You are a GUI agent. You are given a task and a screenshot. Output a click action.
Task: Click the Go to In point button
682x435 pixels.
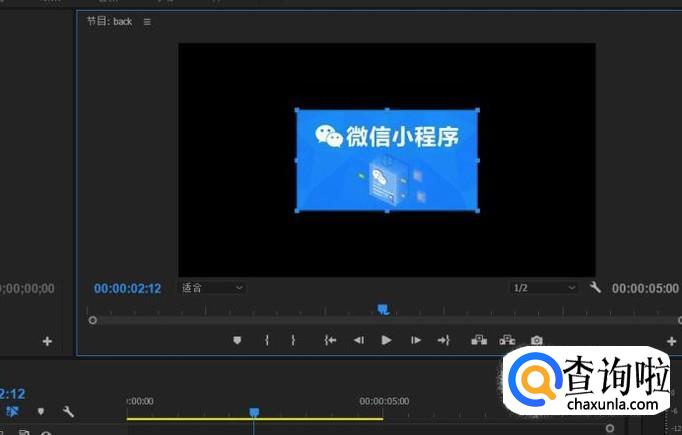tap(330, 341)
